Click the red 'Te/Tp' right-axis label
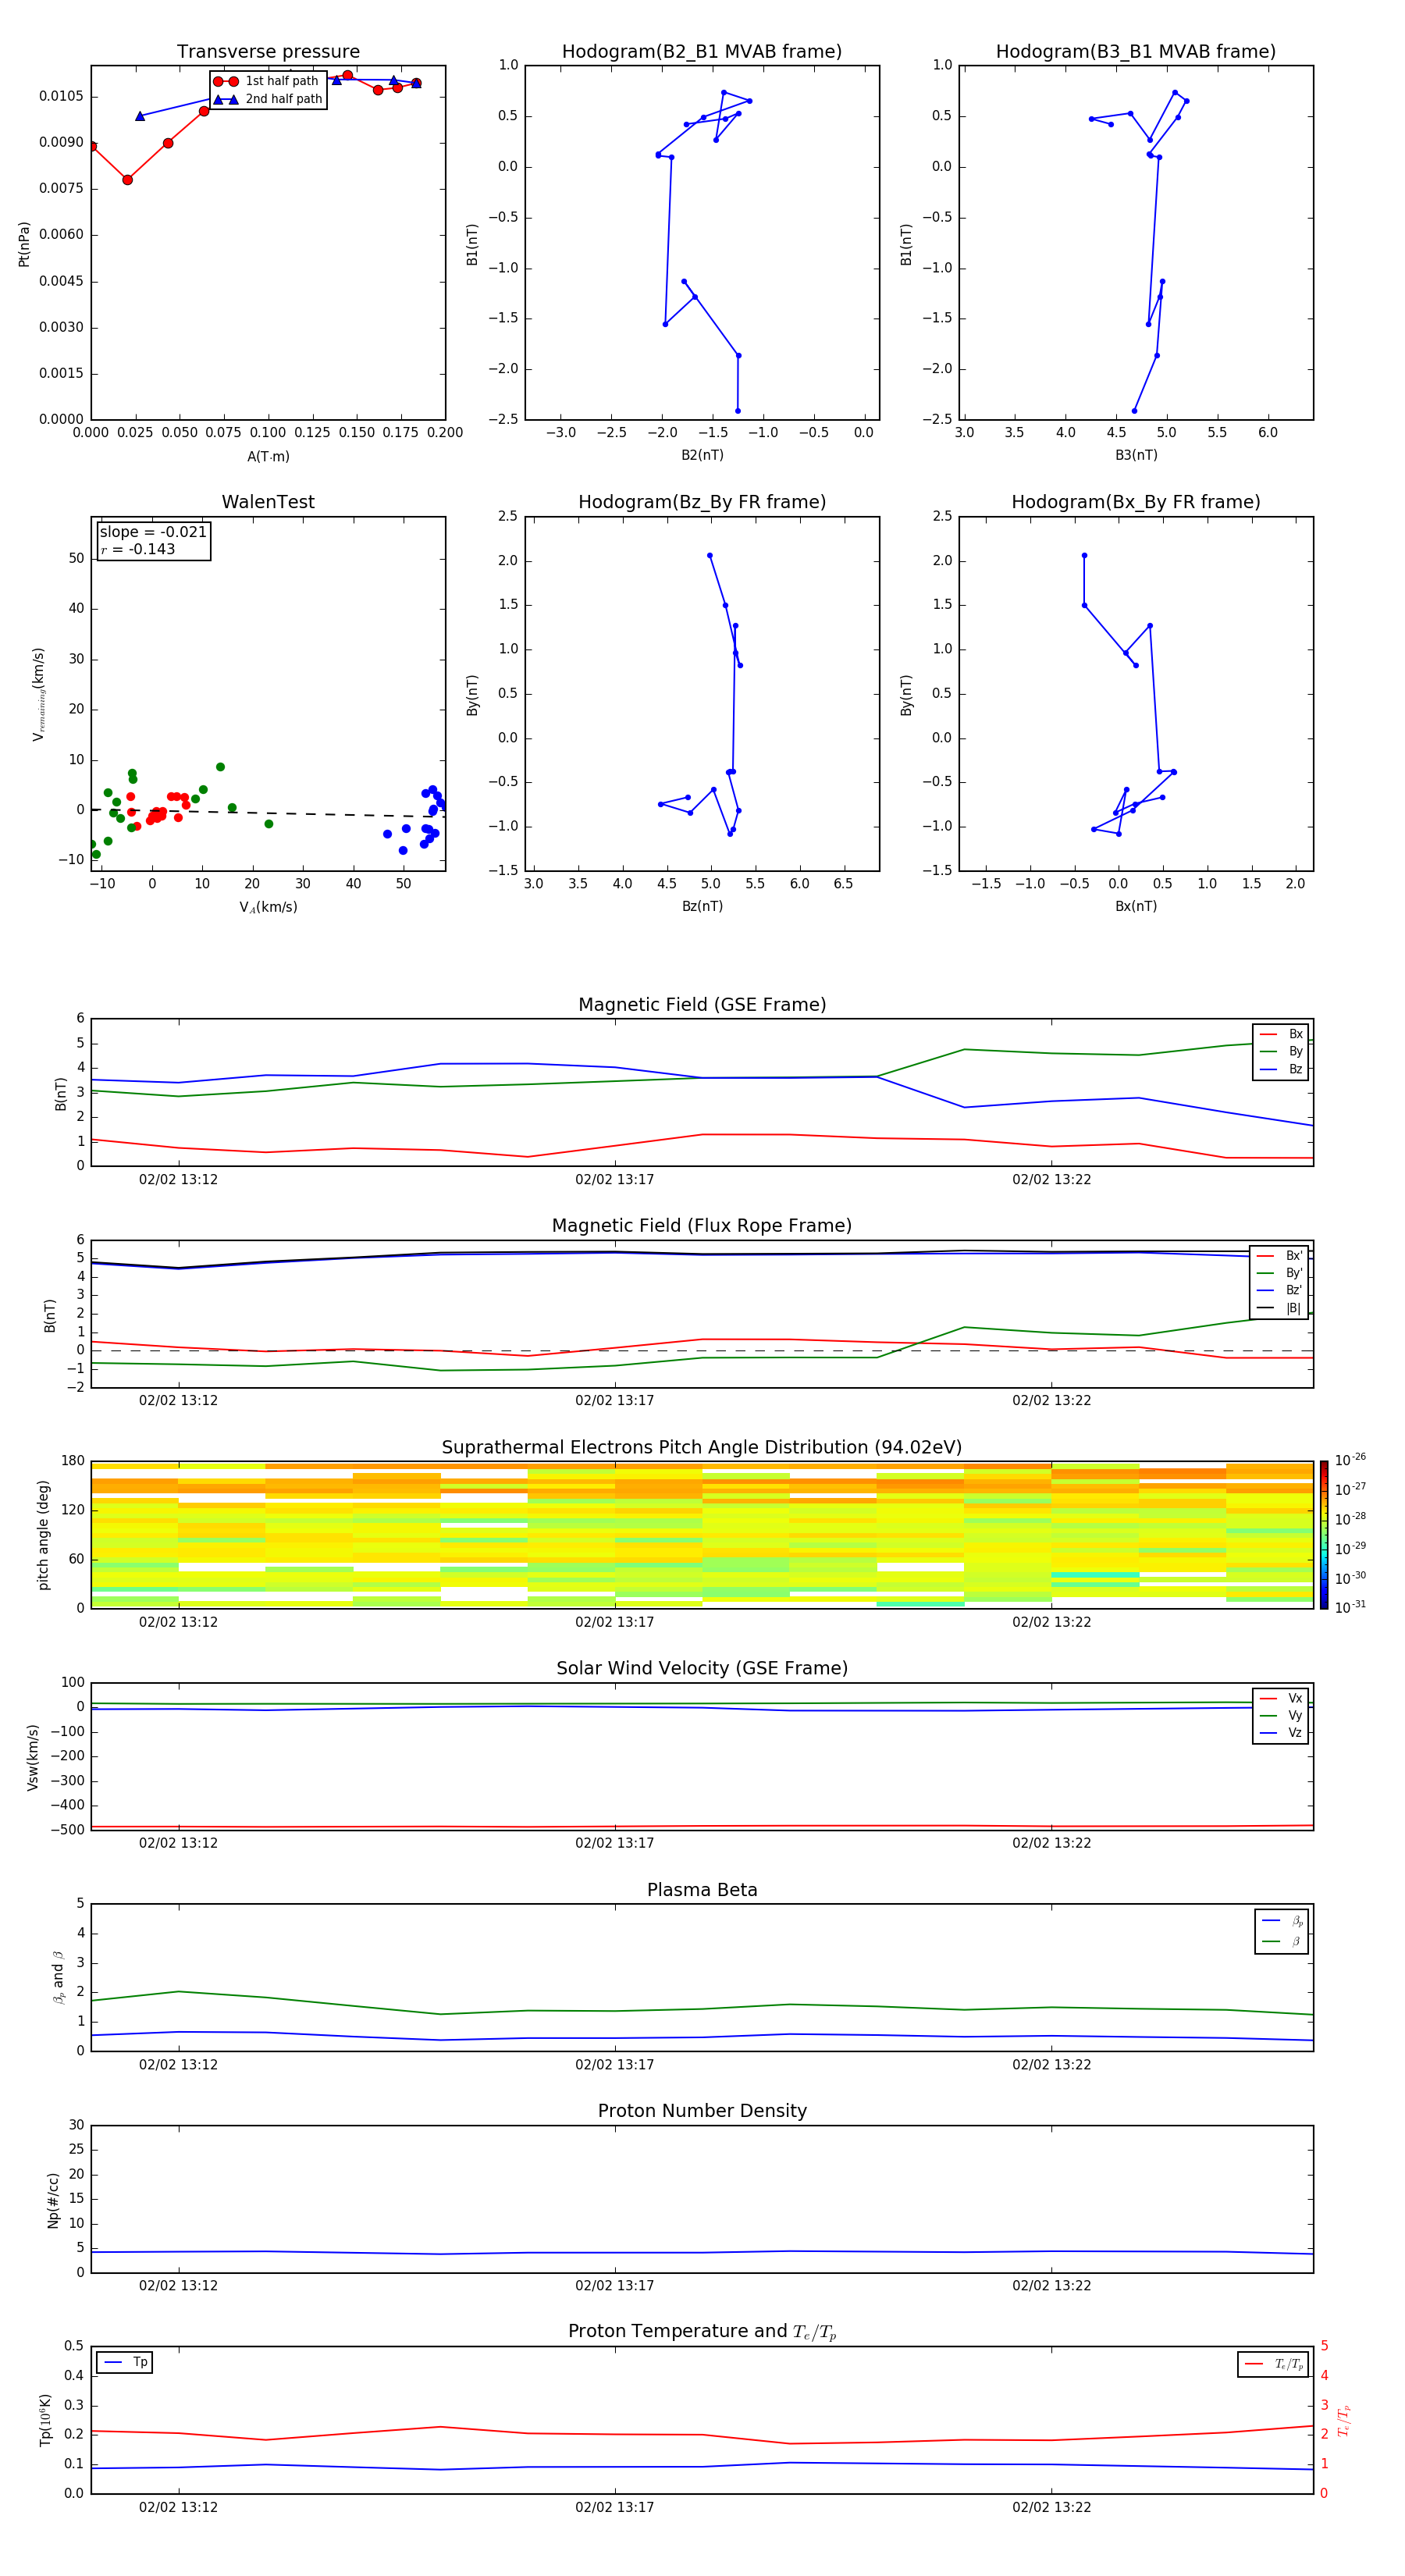 tap(1343, 2420)
